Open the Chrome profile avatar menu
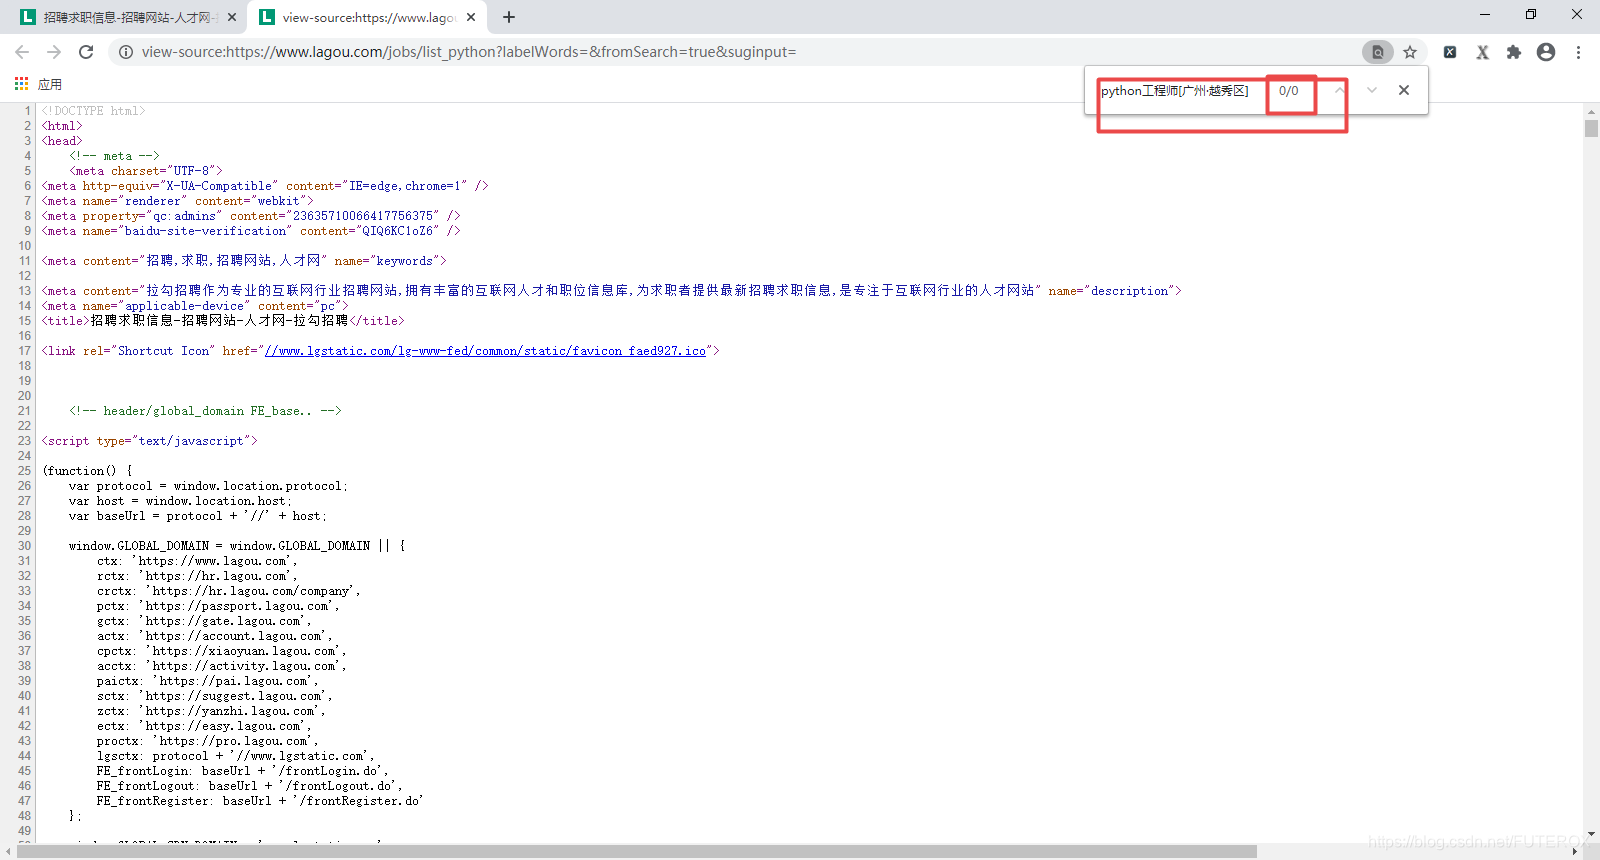Image resolution: width=1600 pixels, height=860 pixels. [1546, 52]
